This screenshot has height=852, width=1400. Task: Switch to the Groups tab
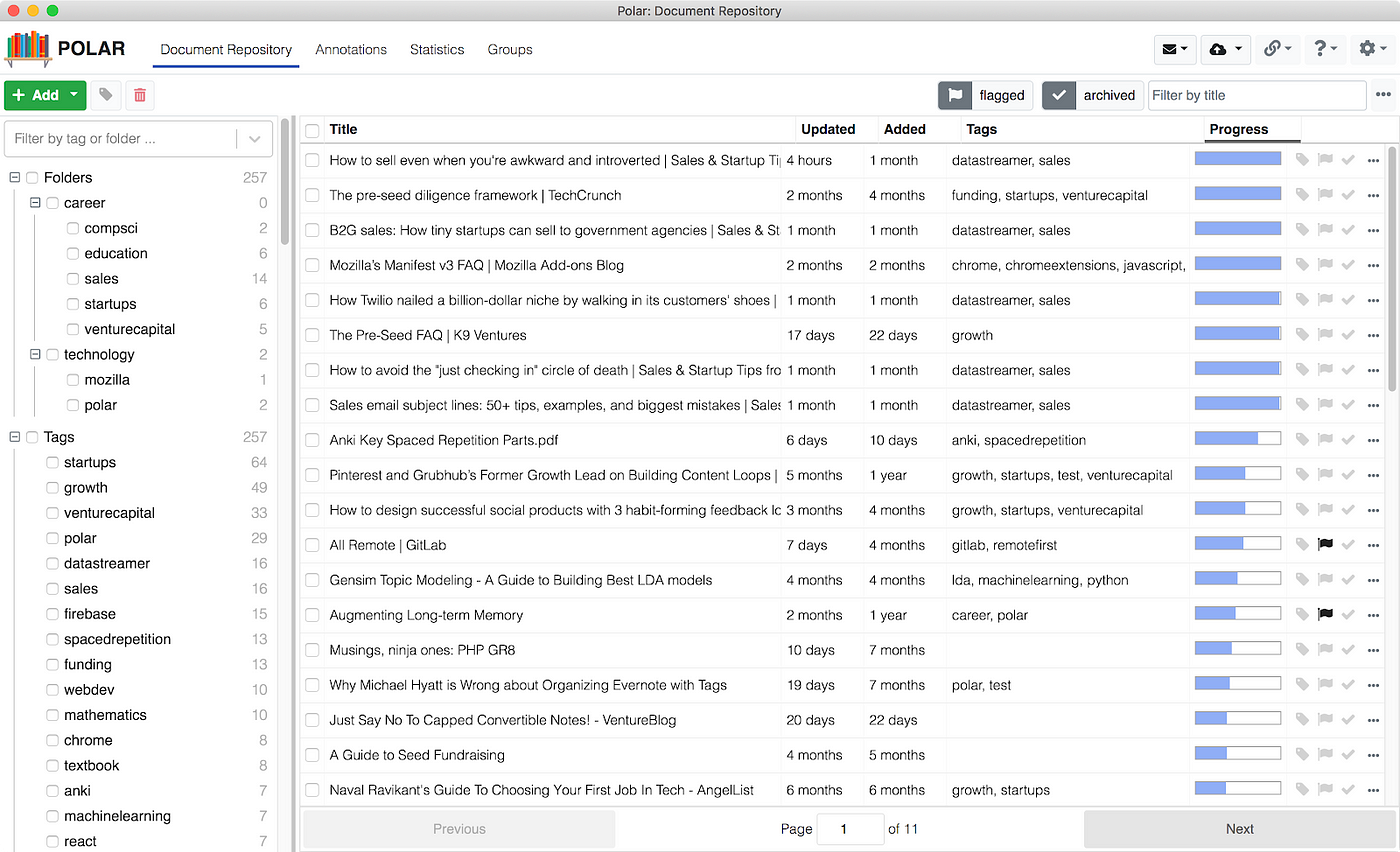point(510,49)
